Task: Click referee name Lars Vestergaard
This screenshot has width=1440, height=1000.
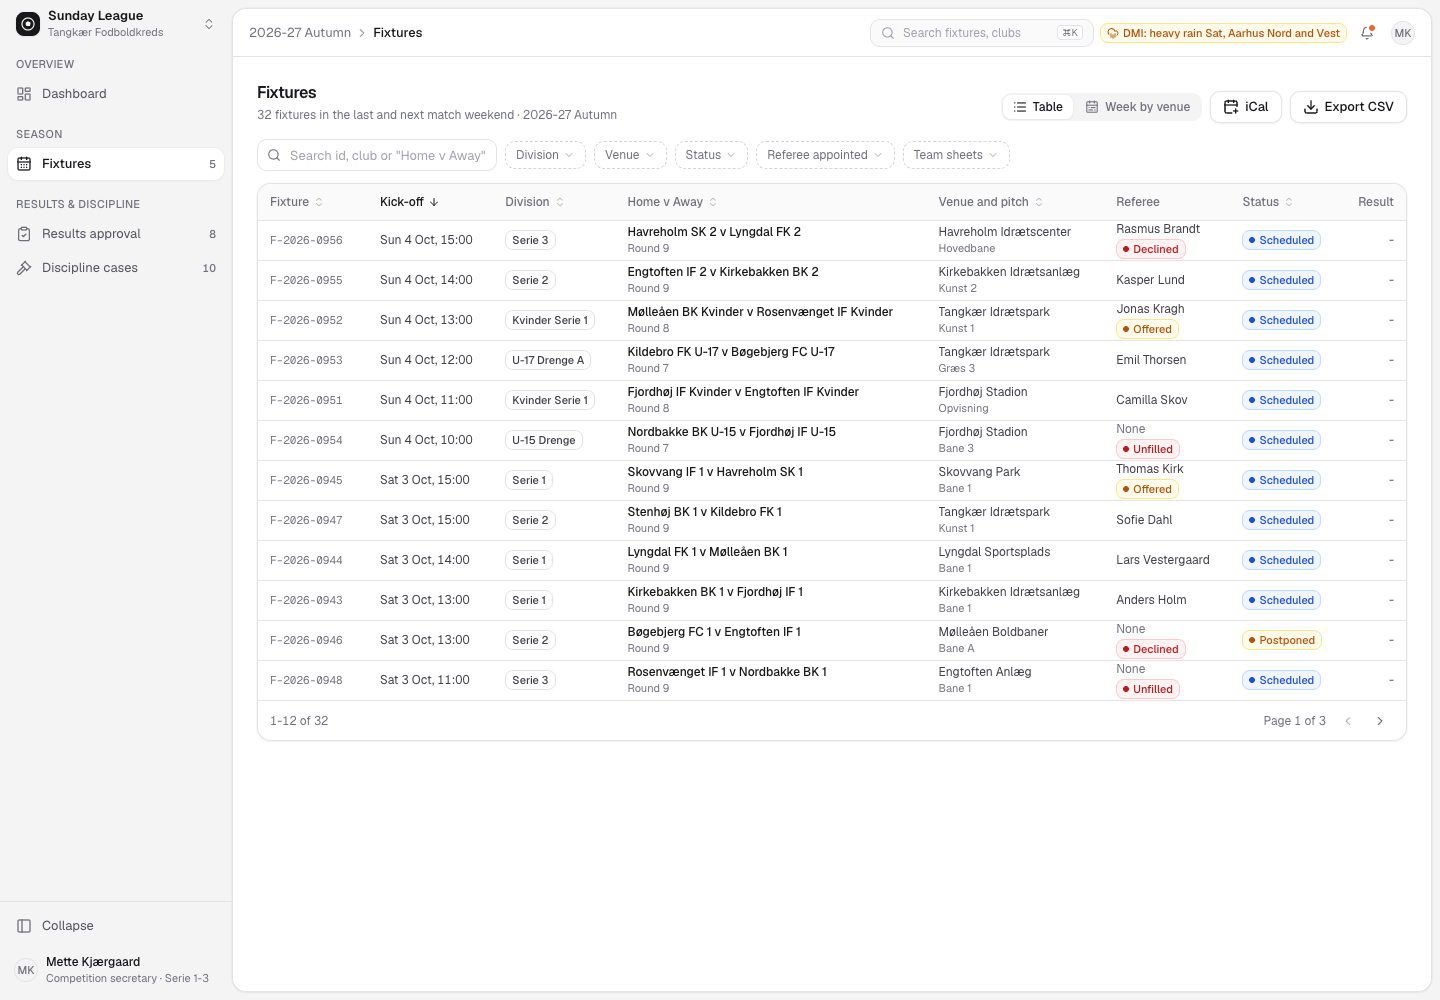Action: click(1163, 561)
